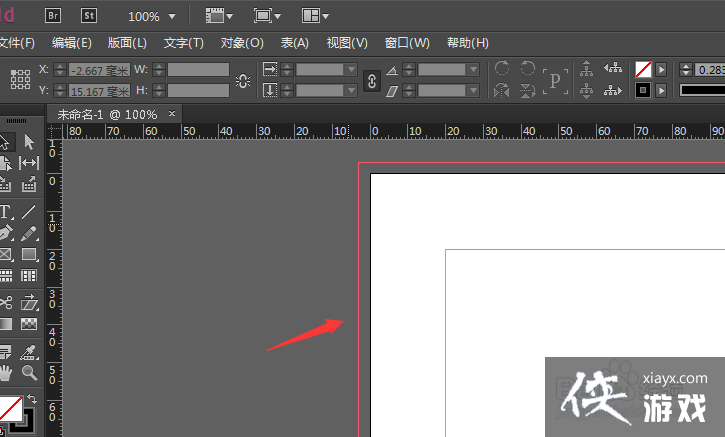Image resolution: width=725 pixels, height=437 pixels.
Task: Close the 未命名-1 document tab
Action: 172,113
